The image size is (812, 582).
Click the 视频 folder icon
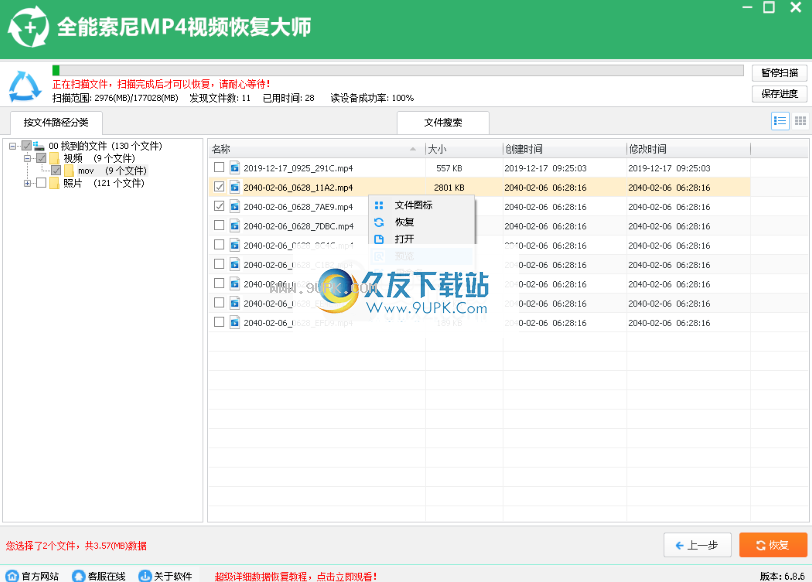(x=54, y=158)
